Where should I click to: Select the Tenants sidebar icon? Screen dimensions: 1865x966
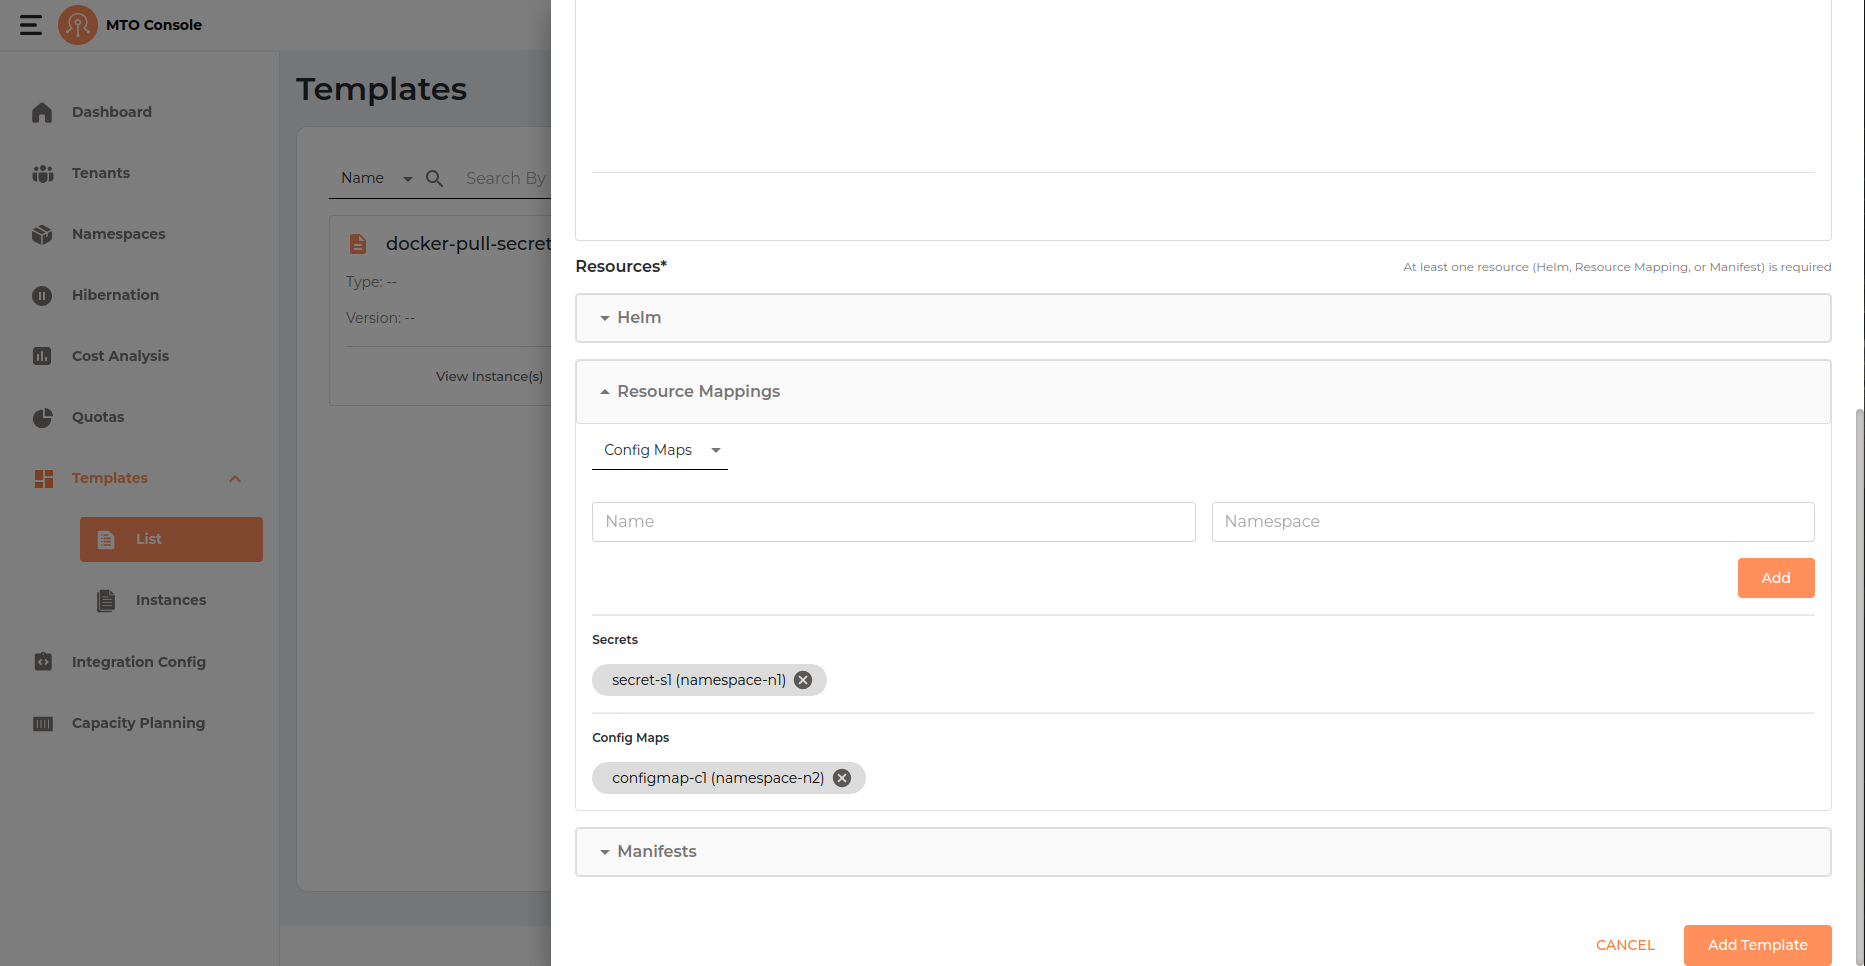coord(43,173)
